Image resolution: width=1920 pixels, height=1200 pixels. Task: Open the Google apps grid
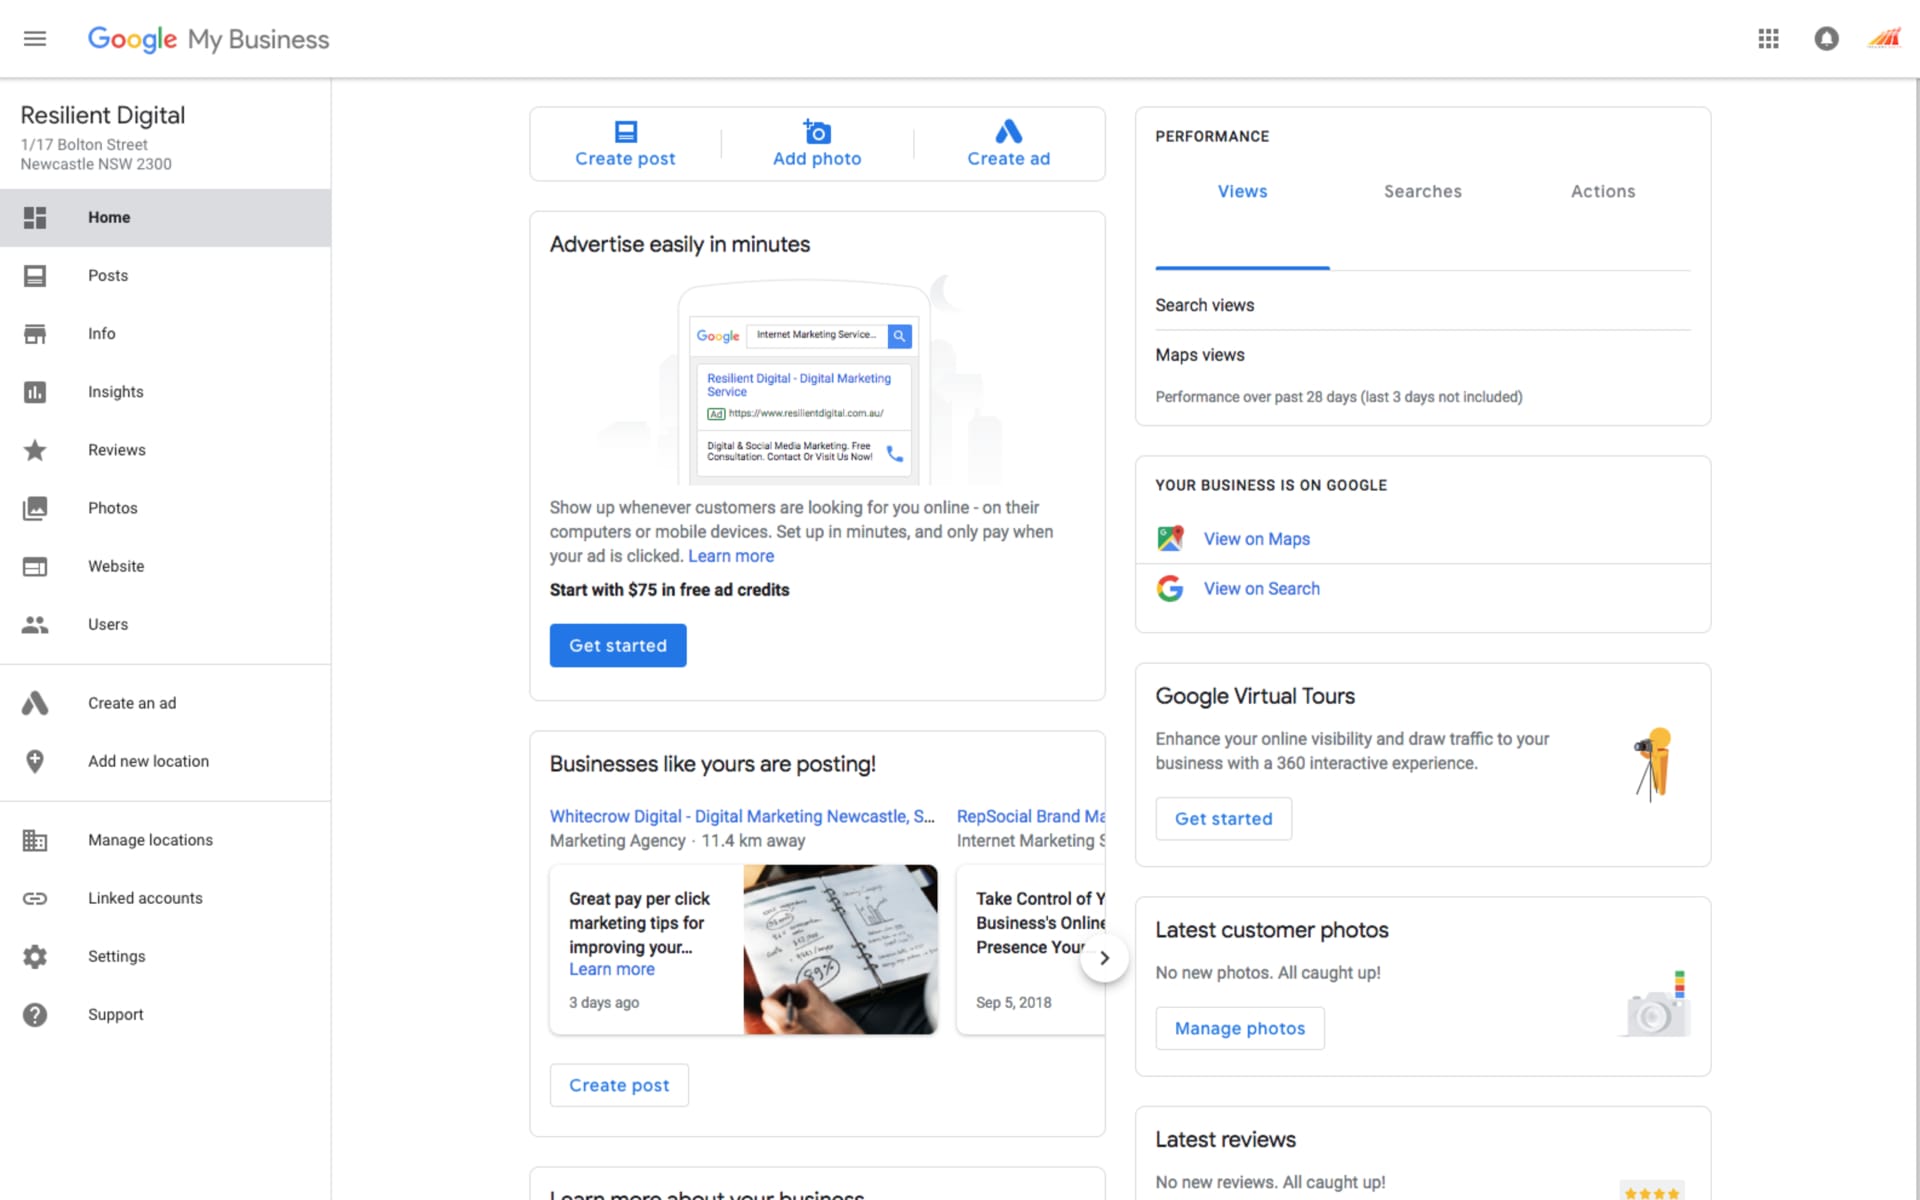click(x=1768, y=39)
